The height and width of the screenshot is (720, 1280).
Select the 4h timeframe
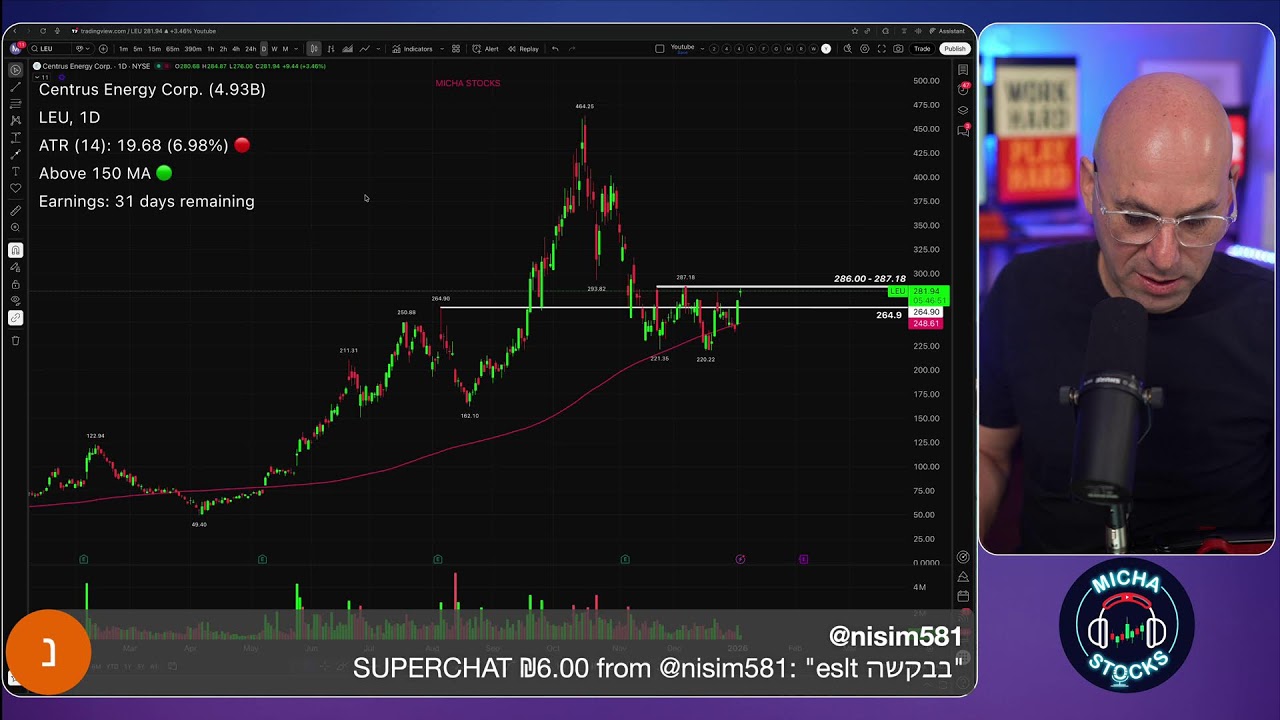point(236,48)
